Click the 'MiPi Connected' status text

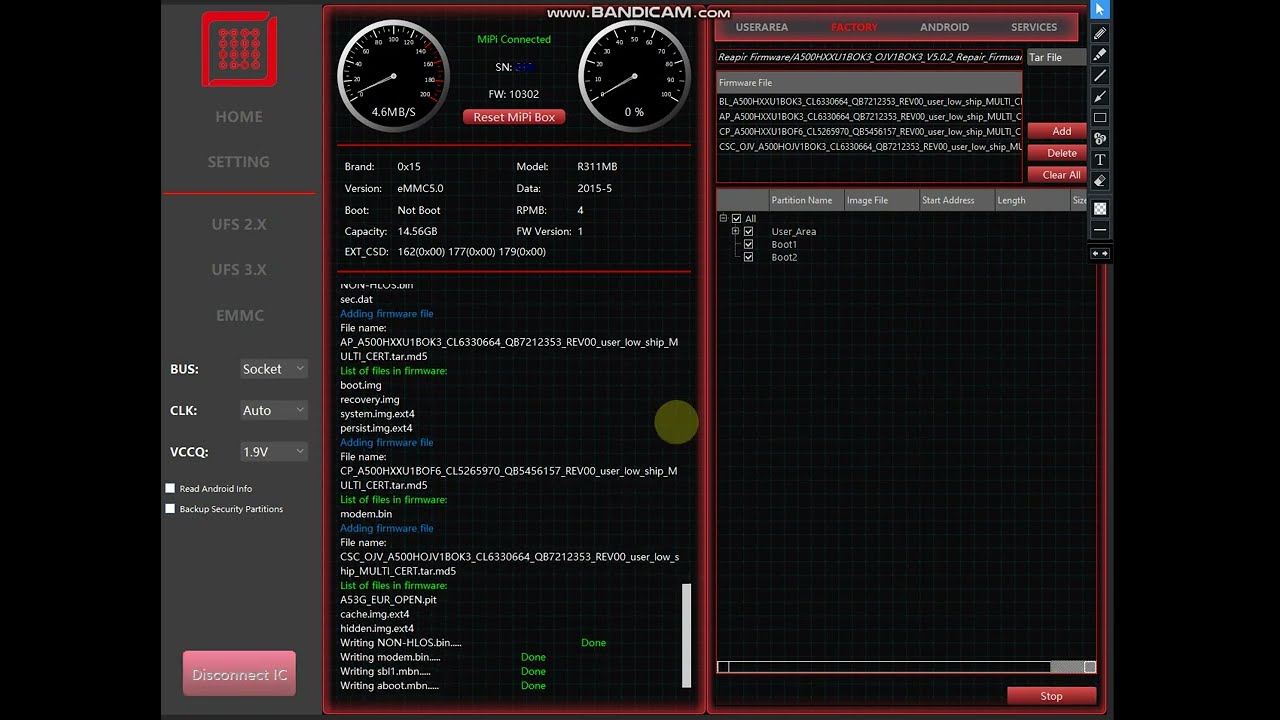pyautogui.click(x=514, y=39)
